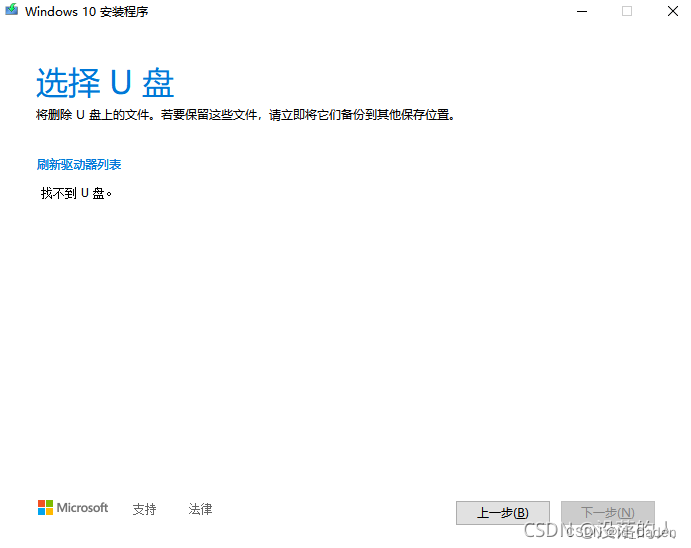The width and height of the screenshot is (691, 548).
Task: Open the 法律 legal link
Action: pos(200,509)
